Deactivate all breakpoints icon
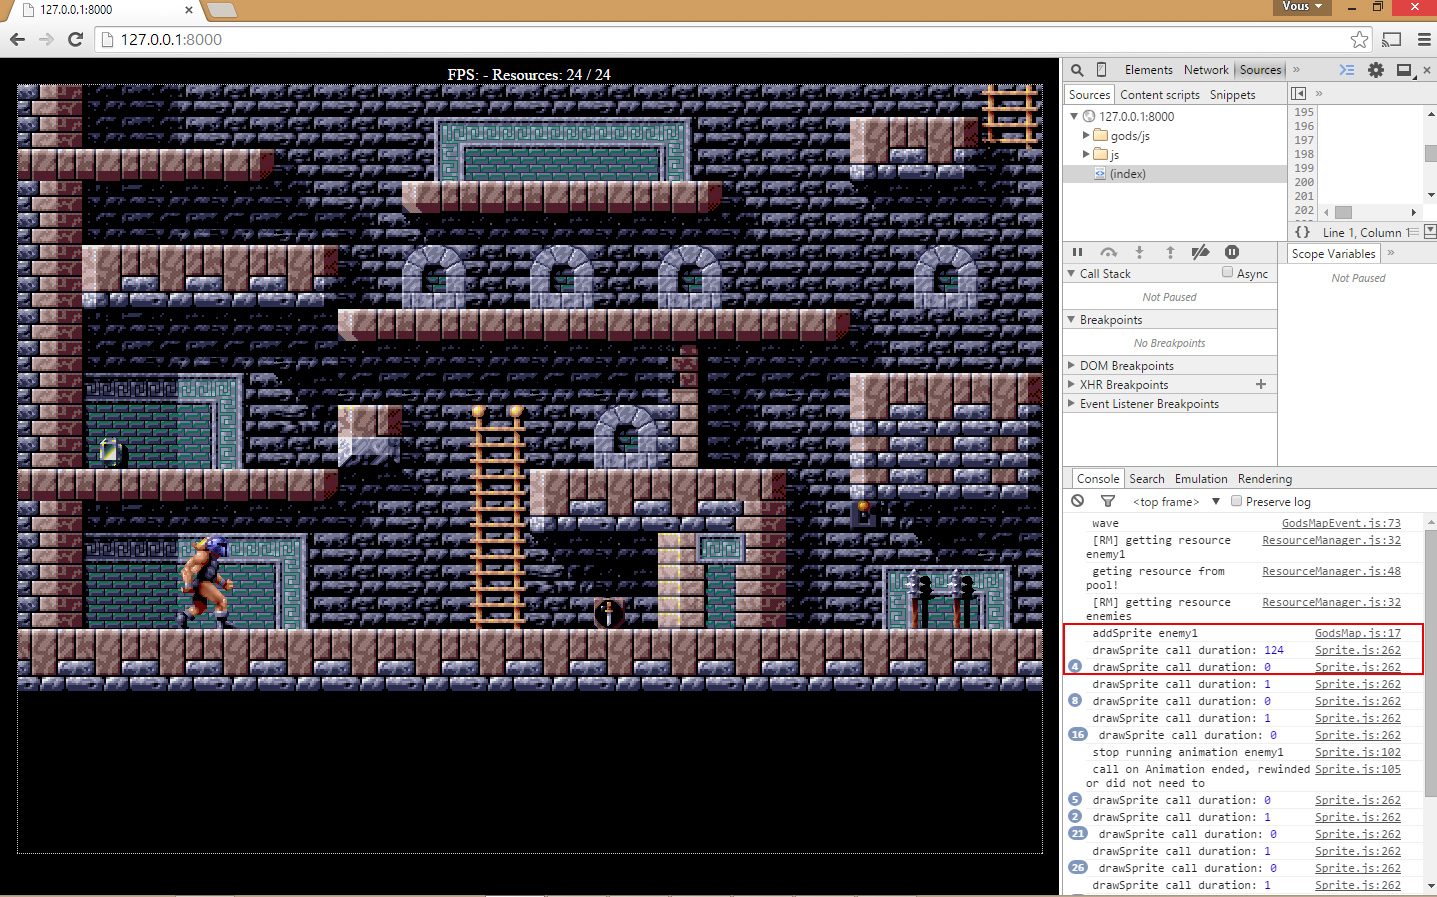Viewport: 1437px width, 897px height. click(1200, 253)
